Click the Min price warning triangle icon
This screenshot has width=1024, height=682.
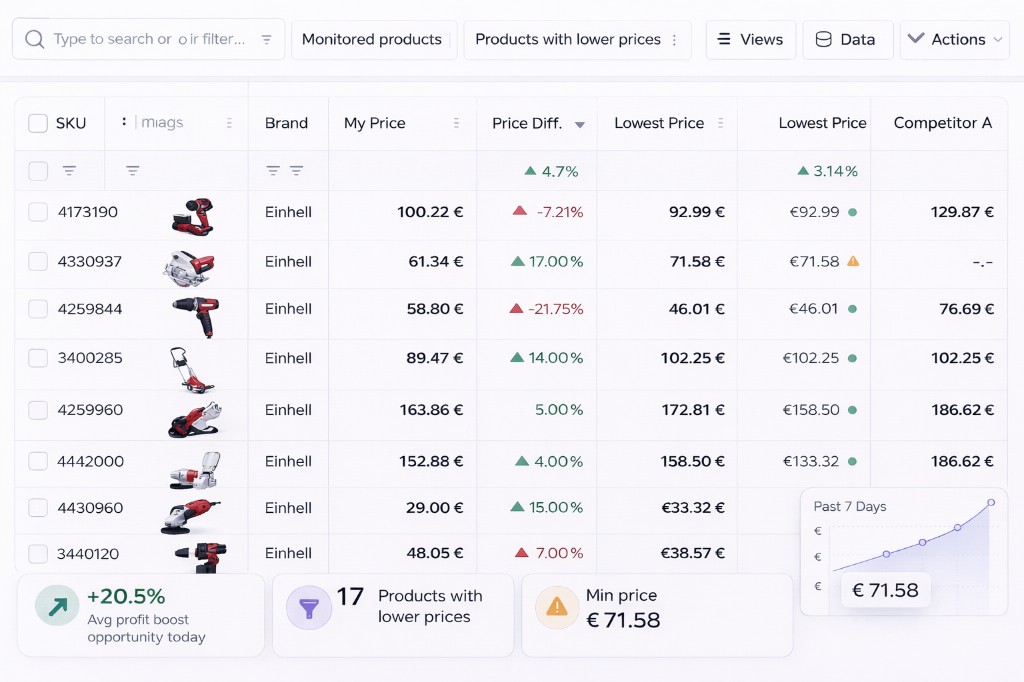click(557, 607)
